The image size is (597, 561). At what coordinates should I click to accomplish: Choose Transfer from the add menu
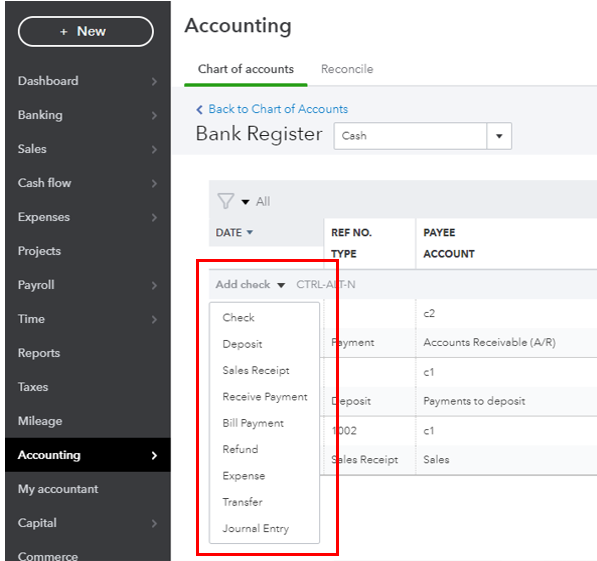[243, 502]
